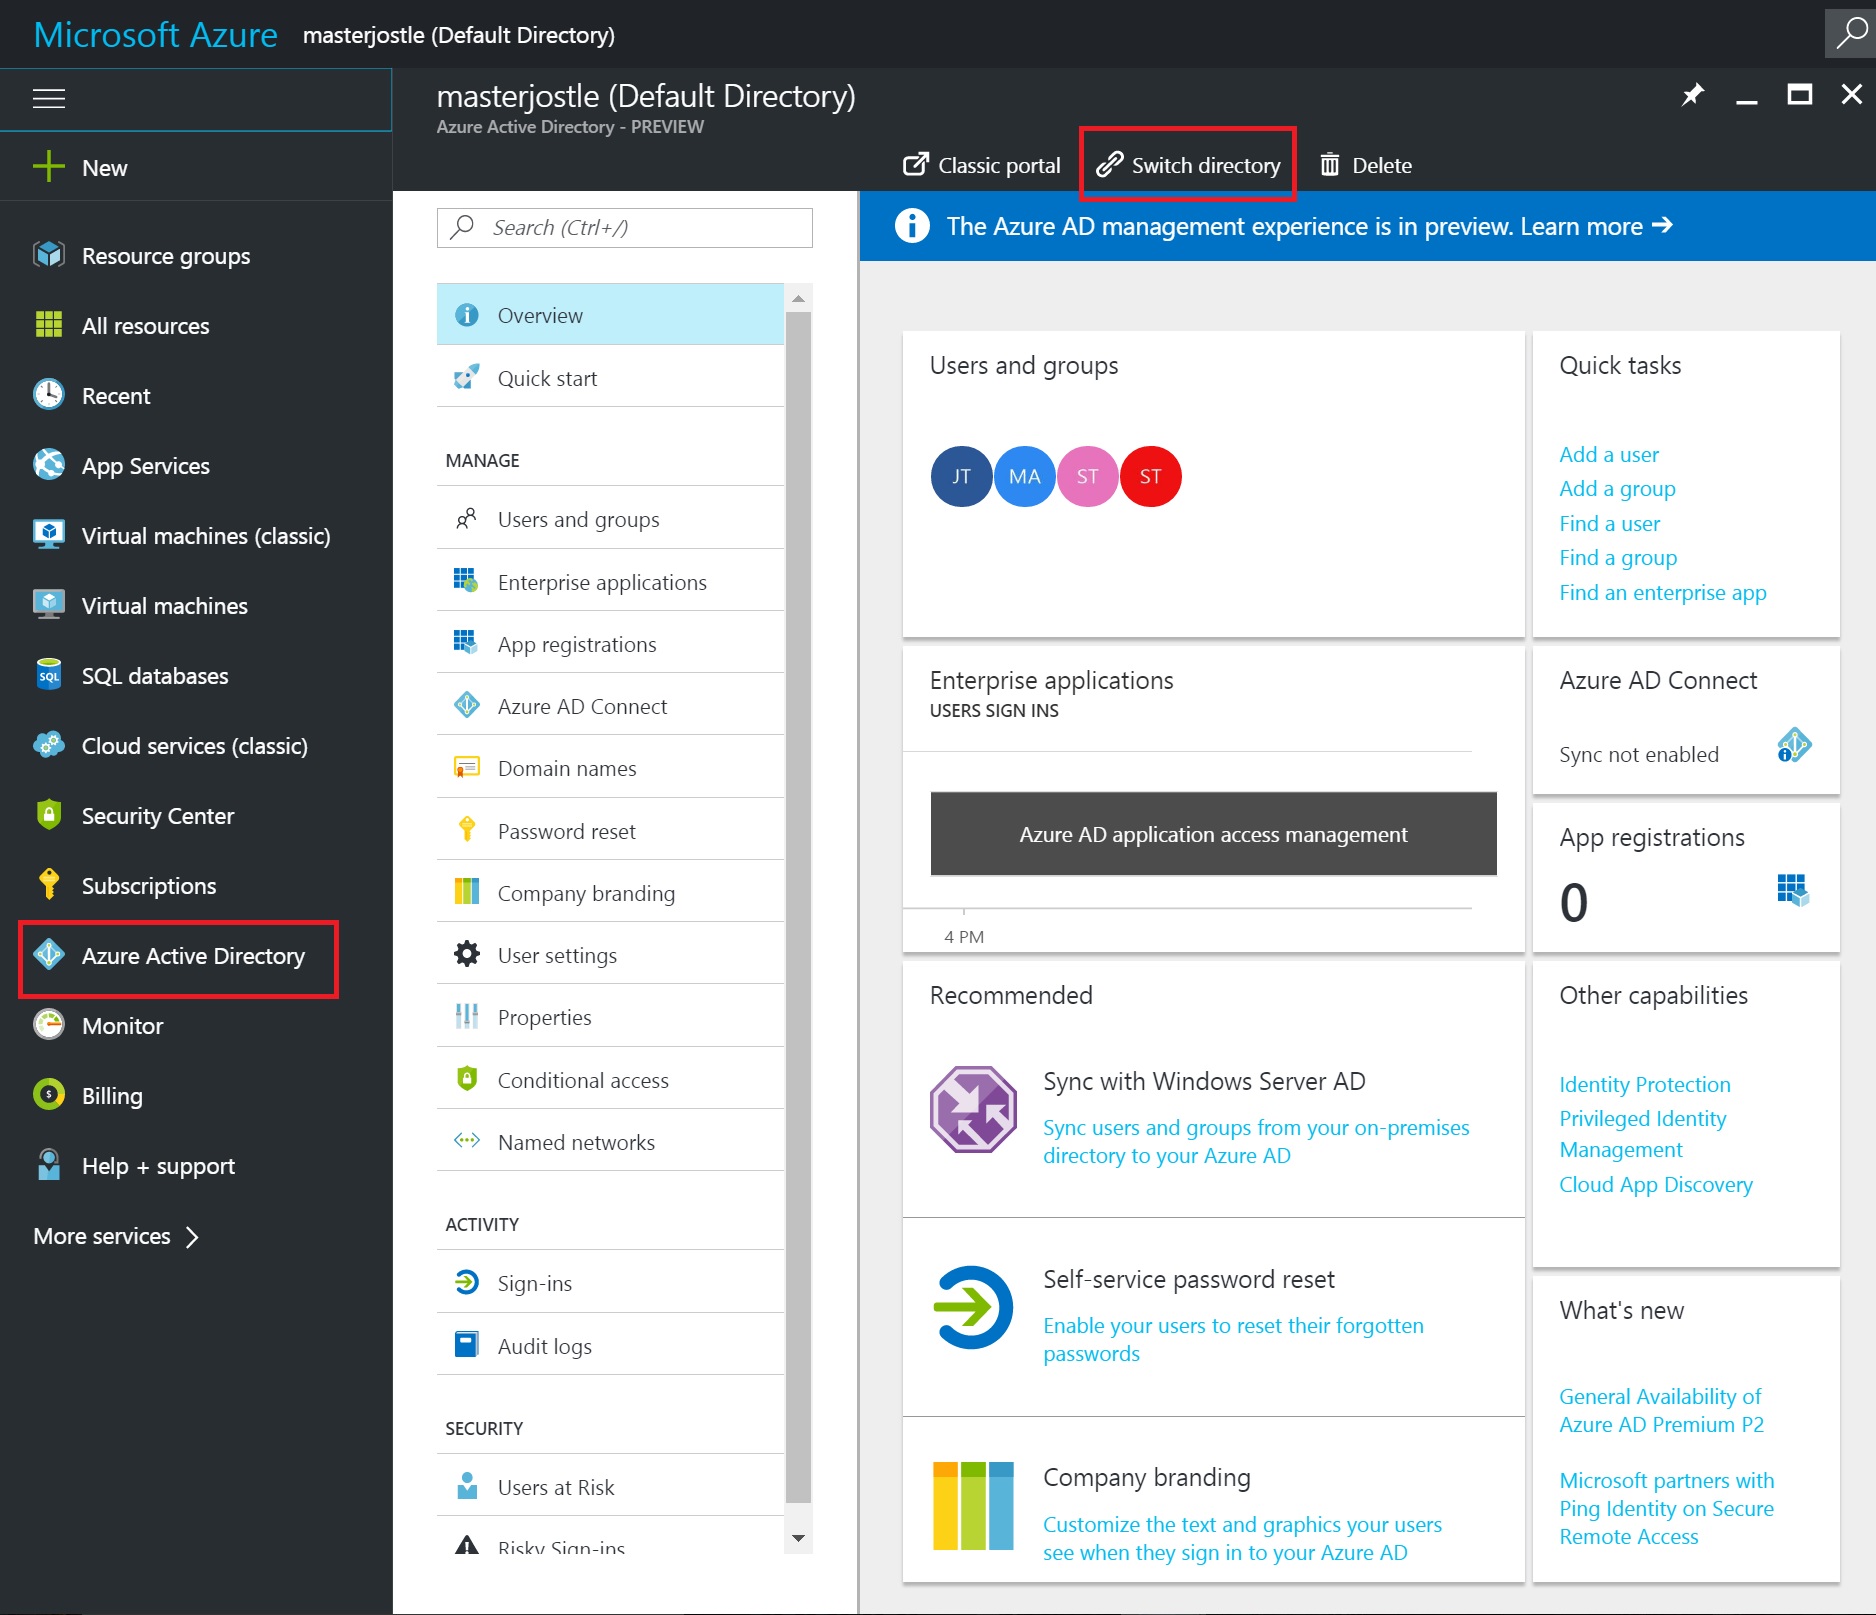Open the App Services globe icon

click(48, 465)
